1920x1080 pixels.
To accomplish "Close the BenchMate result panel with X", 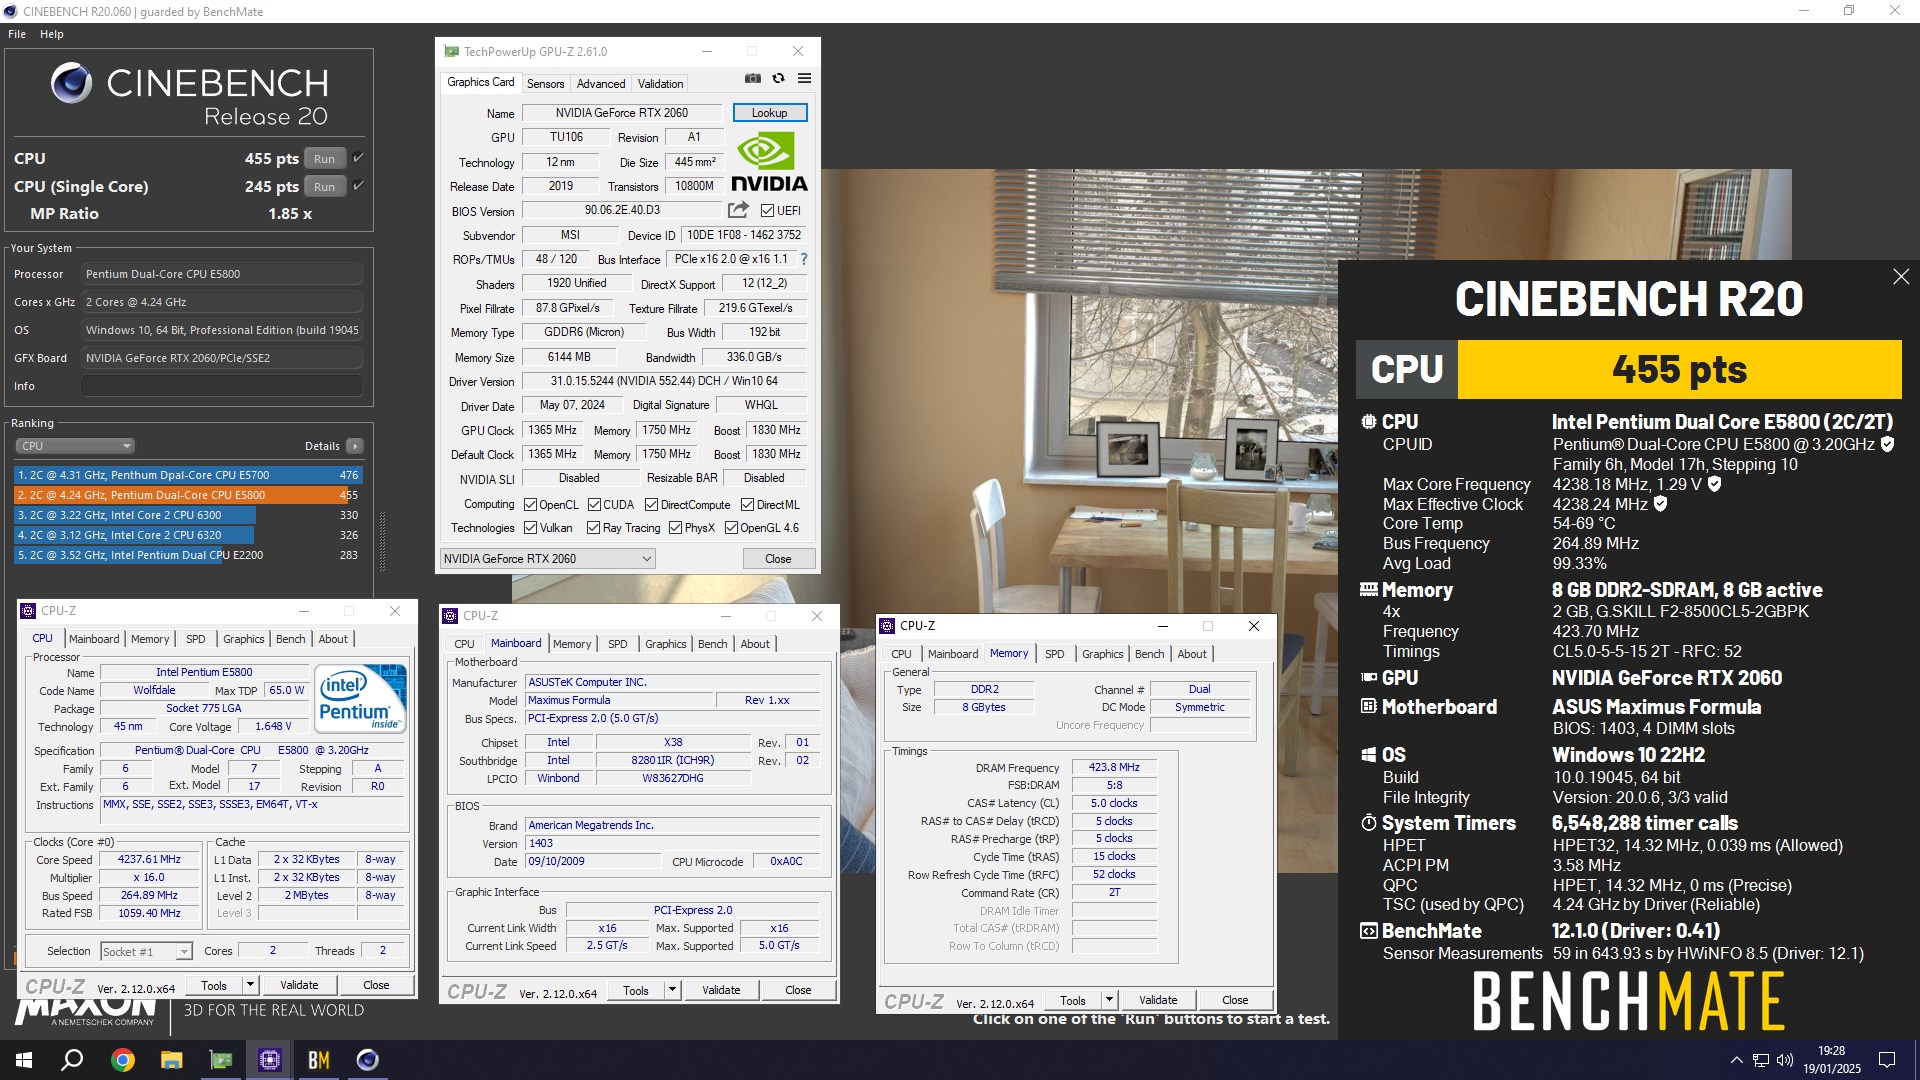I will pyautogui.click(x=1901, y=277).
